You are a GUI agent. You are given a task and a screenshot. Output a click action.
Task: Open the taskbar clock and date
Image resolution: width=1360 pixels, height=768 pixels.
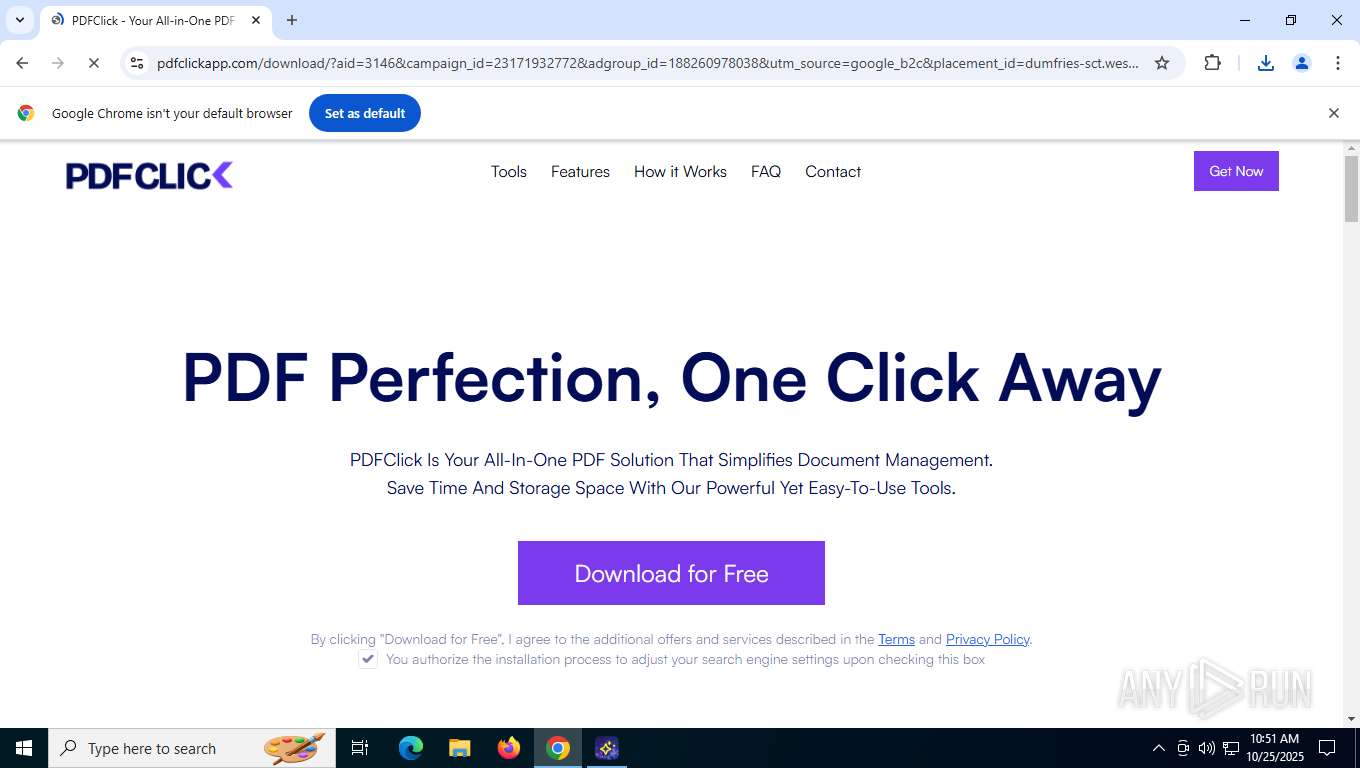pos(1275,748)
